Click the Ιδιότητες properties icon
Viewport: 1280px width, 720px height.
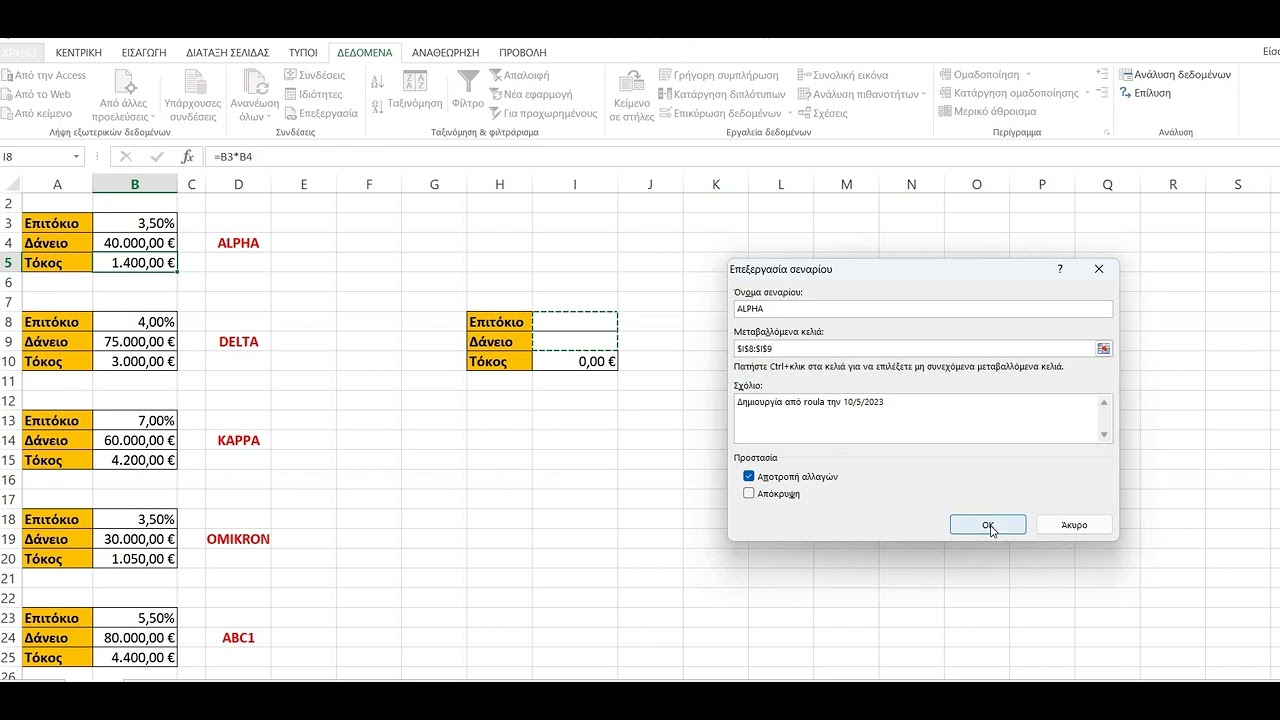pyautogui.click(x=291, y=94)
